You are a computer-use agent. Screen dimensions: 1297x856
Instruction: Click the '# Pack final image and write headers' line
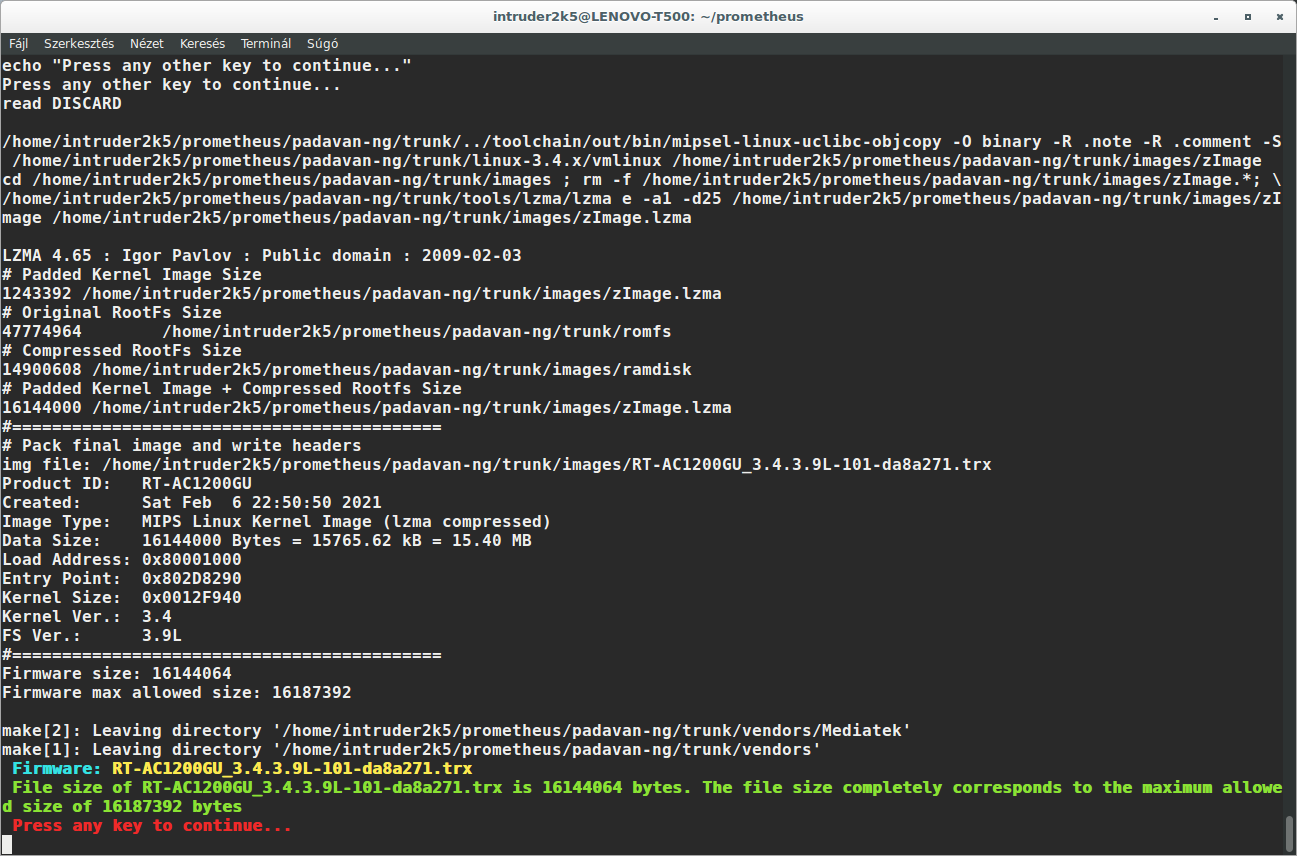tap(182, 446)
